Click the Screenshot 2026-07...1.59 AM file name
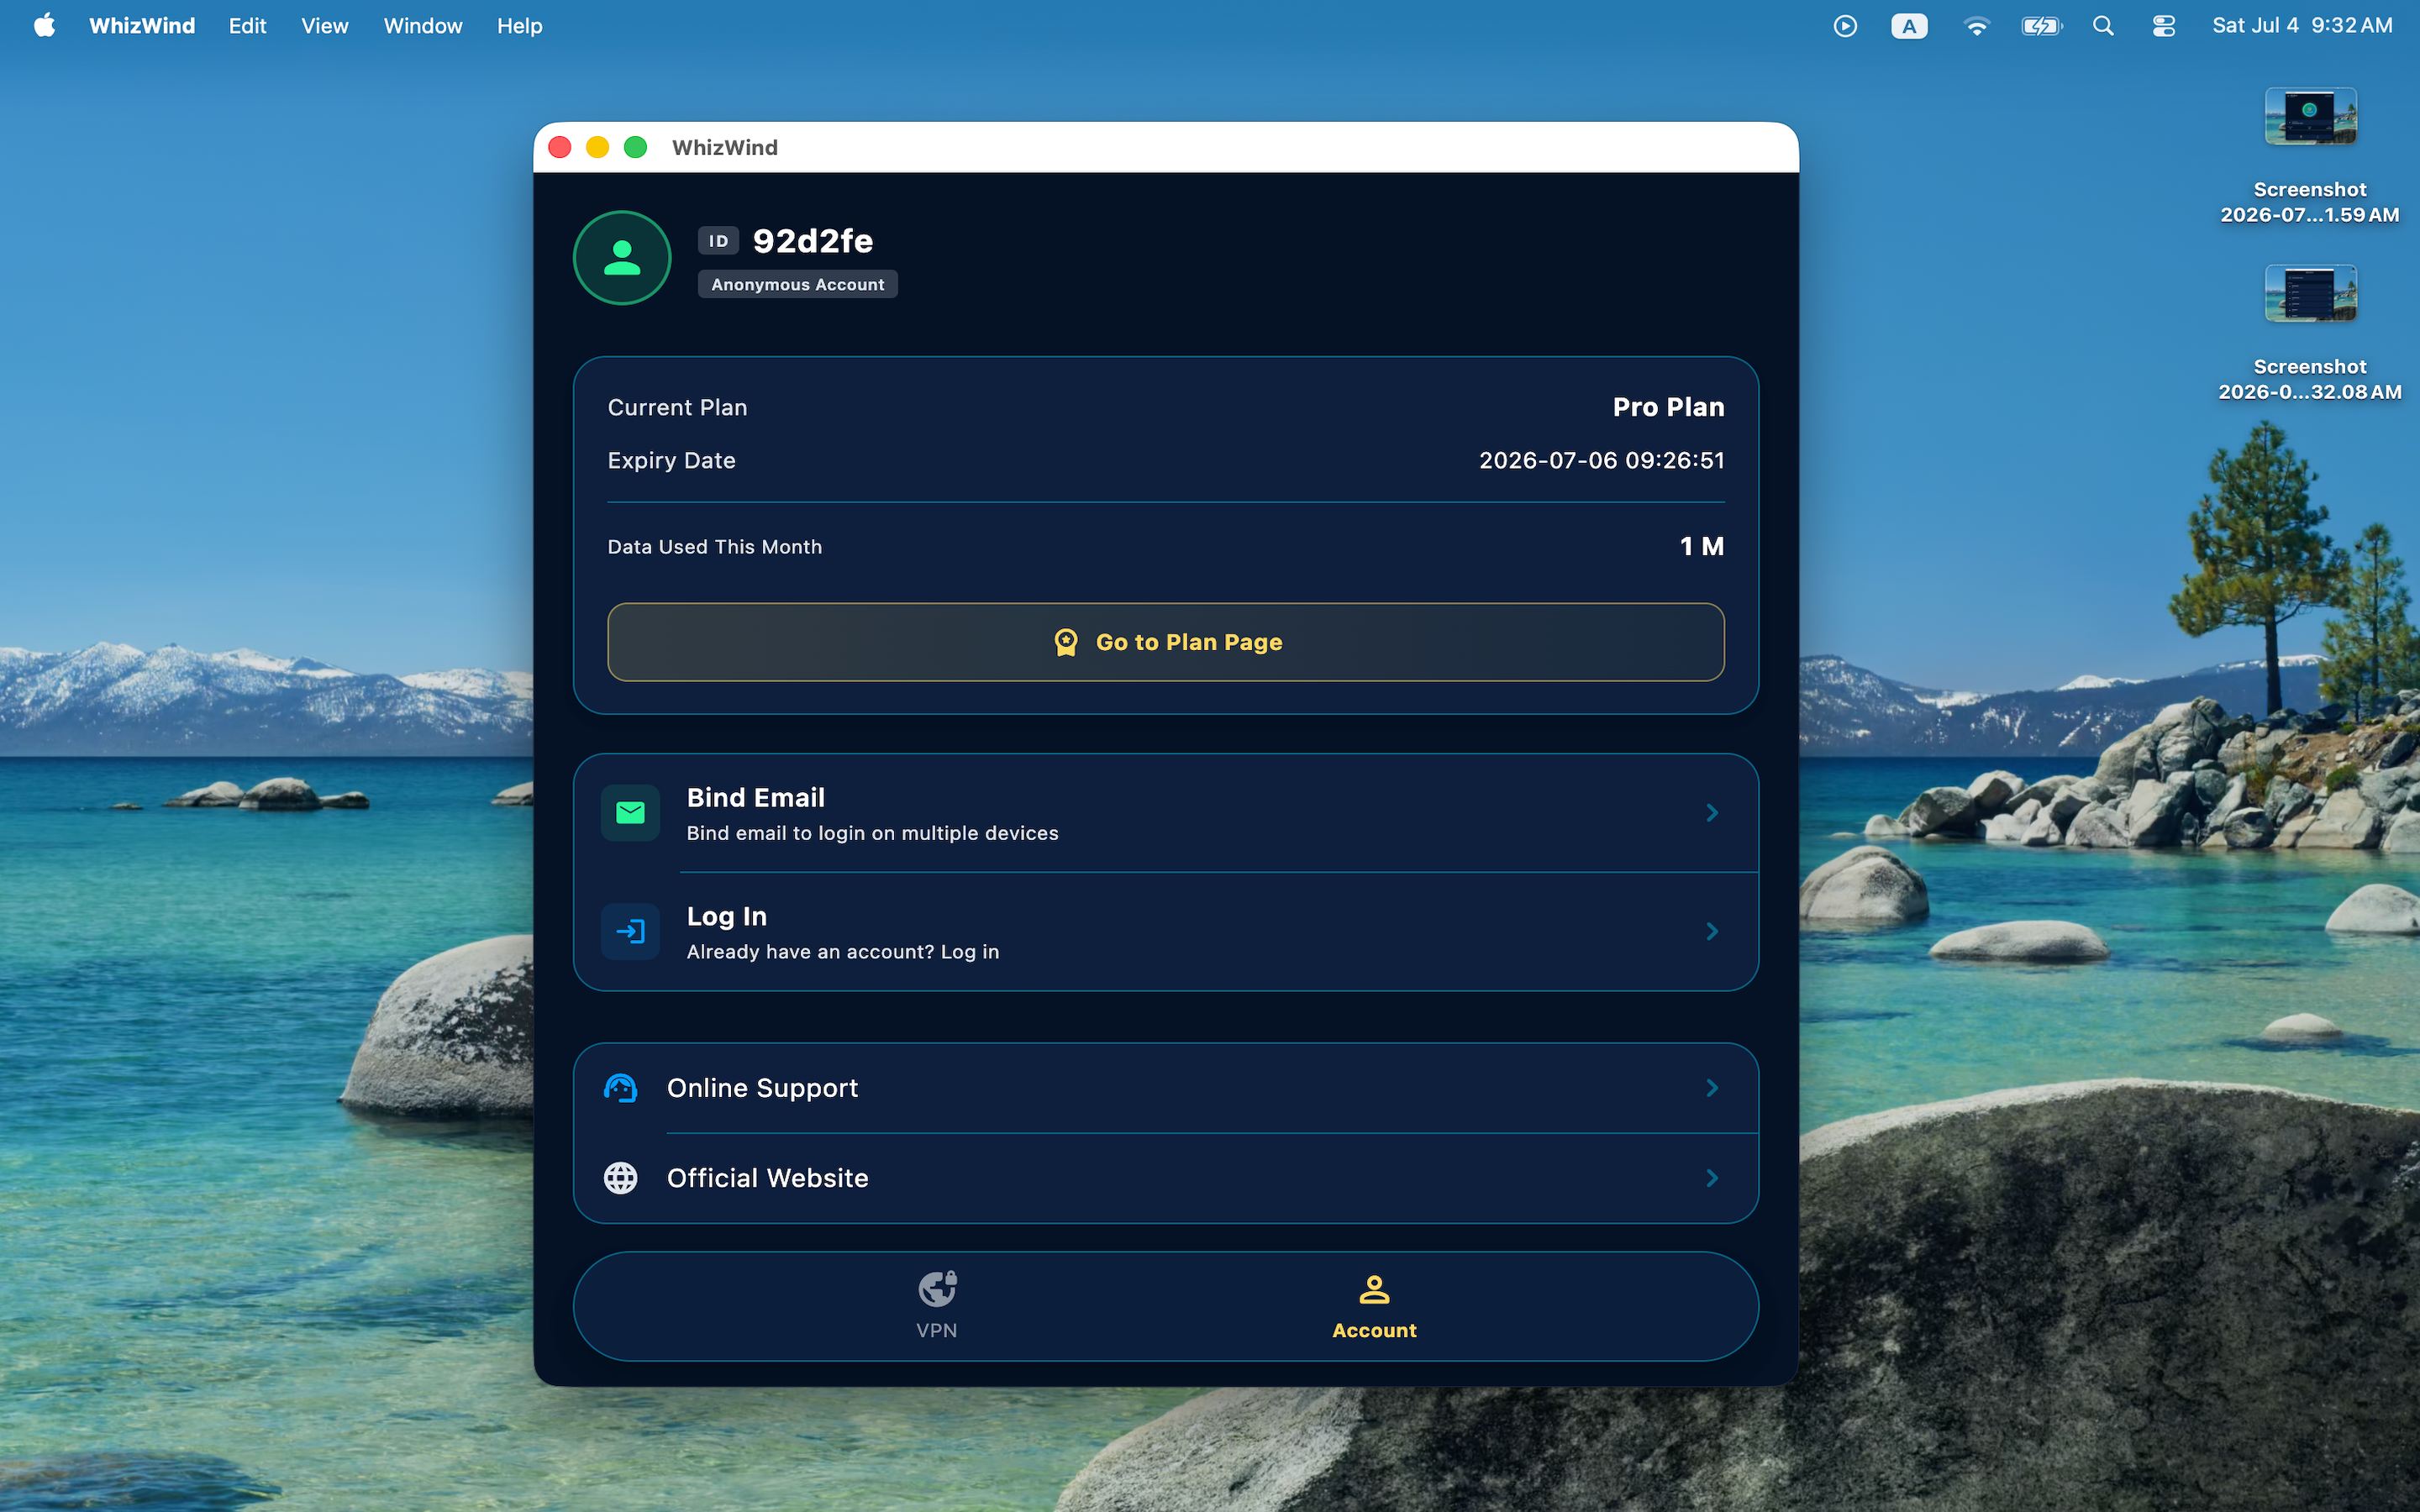The image size is (2420, 1512). [x=2310, y=202]
